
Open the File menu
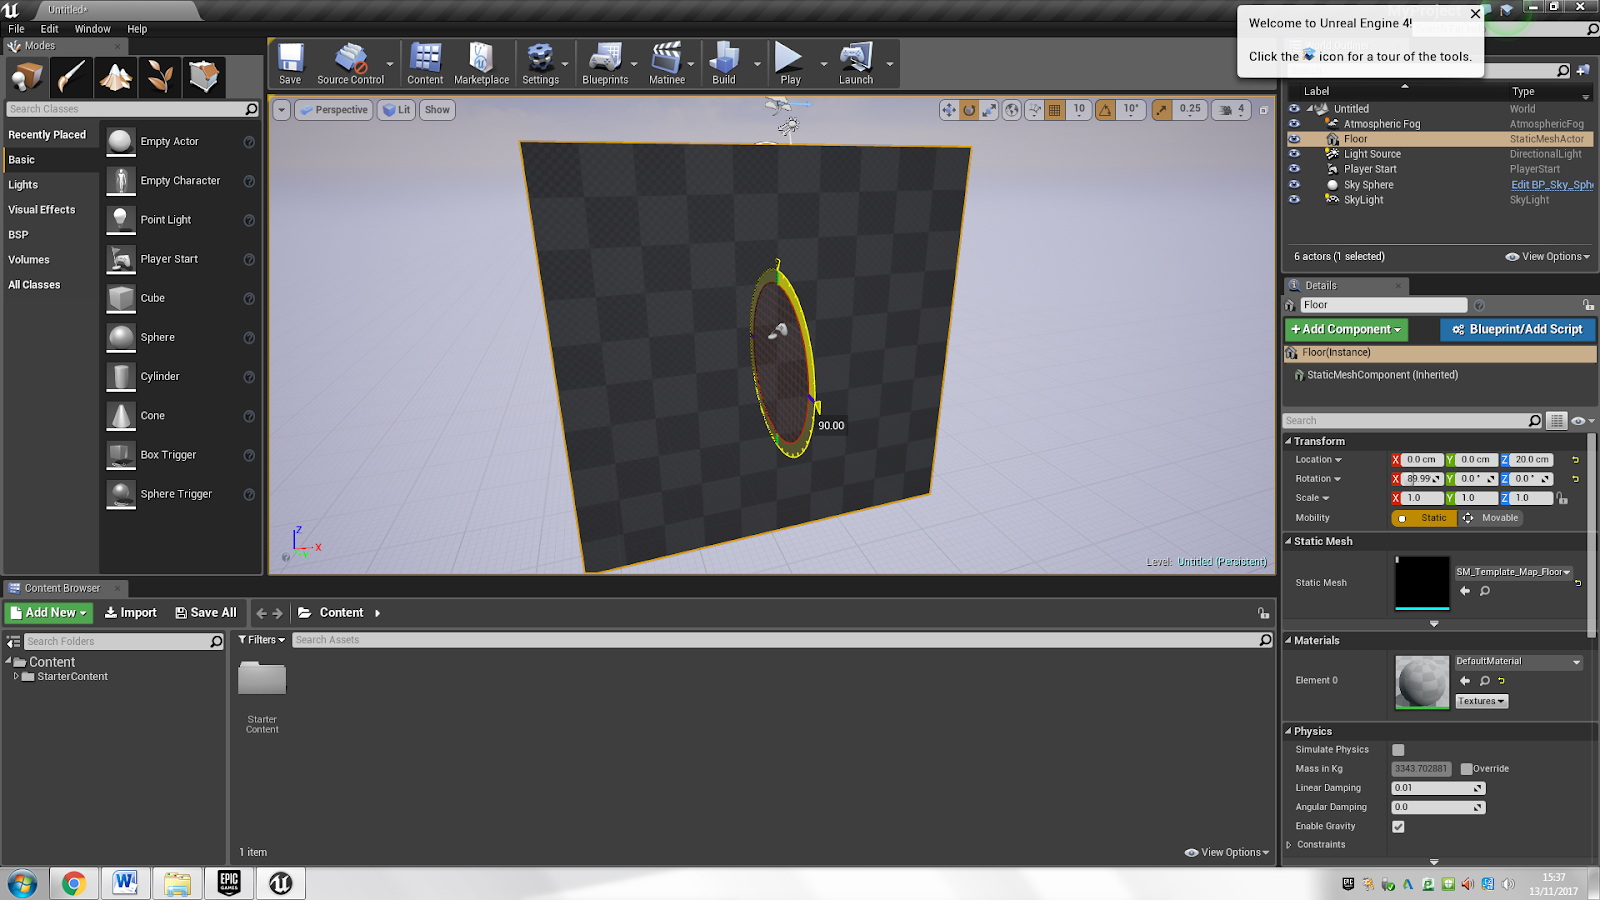[17, 29]
